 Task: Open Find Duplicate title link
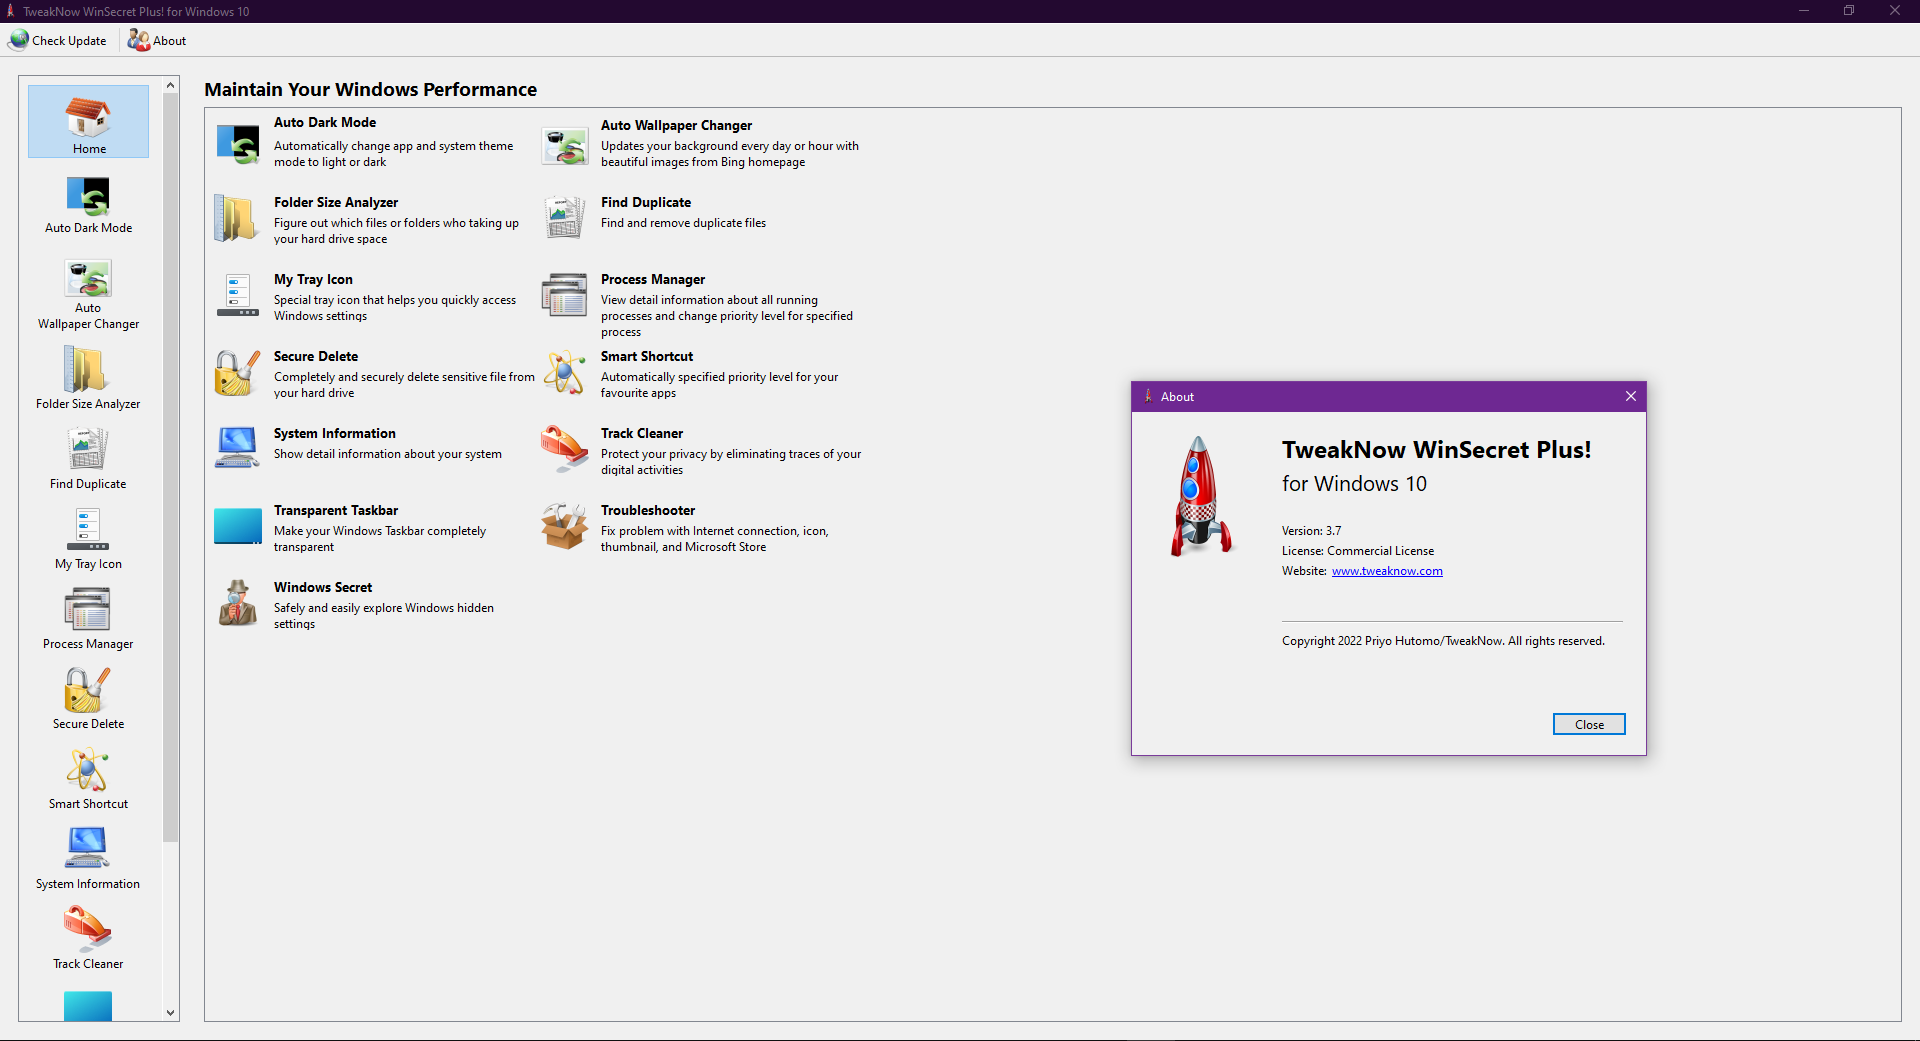click(646, 202)
